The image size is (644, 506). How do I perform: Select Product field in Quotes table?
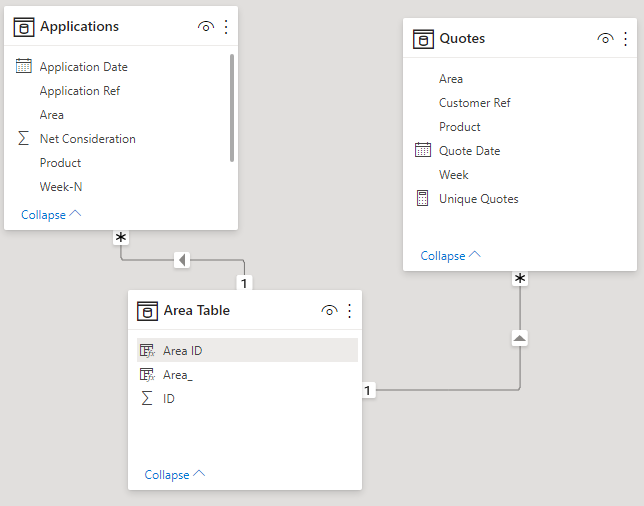tap(460, 126)
